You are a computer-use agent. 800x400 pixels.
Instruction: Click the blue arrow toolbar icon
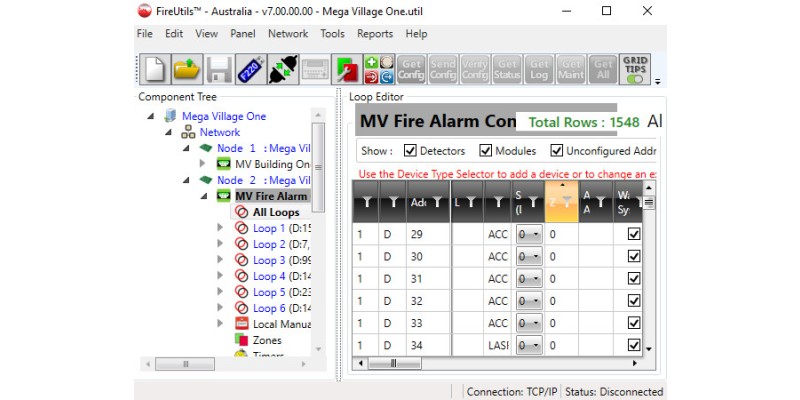[387, 77]
